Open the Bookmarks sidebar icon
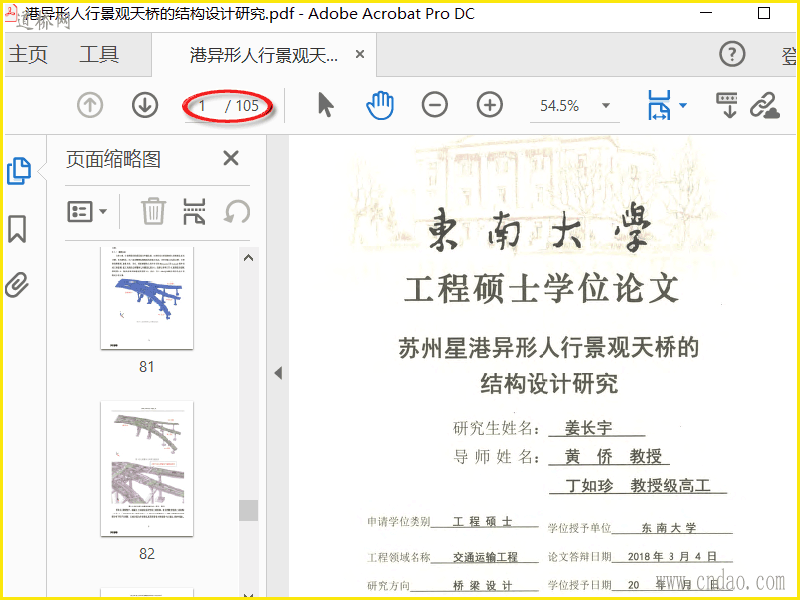The height and width of the screenshot is (600, 800). pyautogui.click(x=17, y=228)
